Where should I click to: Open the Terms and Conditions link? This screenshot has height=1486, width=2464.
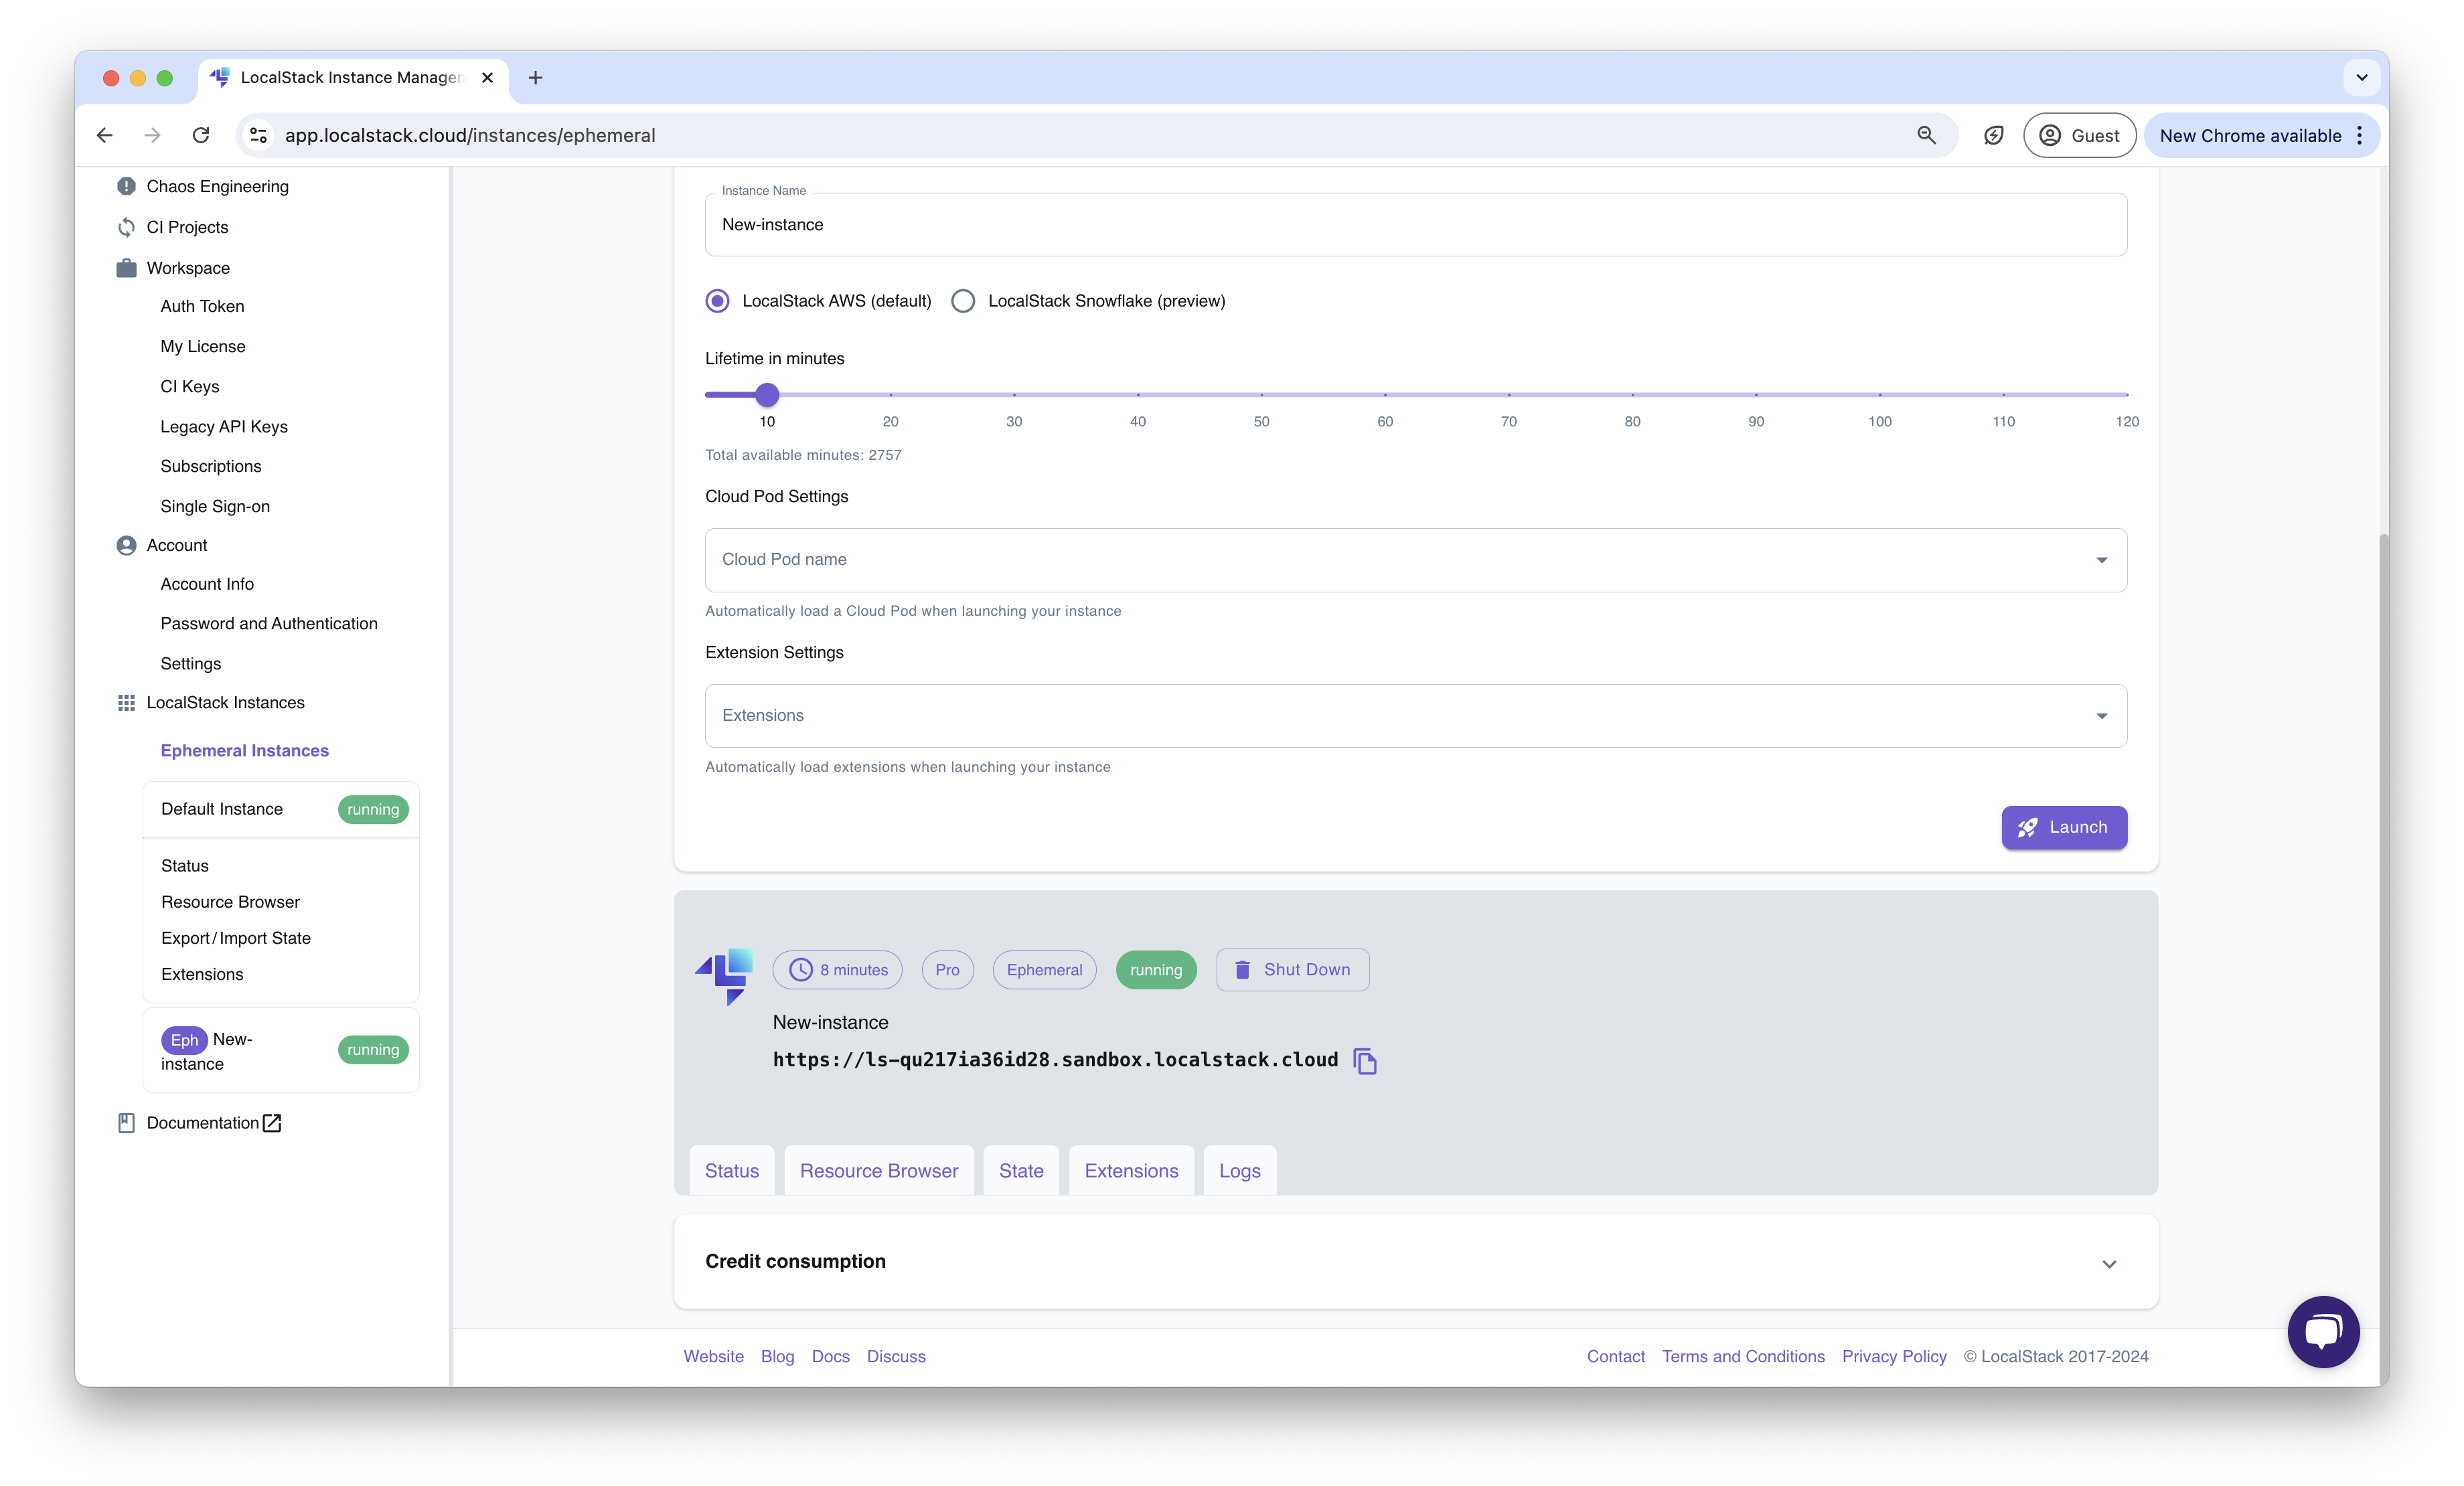(x=1742, y=1356)
